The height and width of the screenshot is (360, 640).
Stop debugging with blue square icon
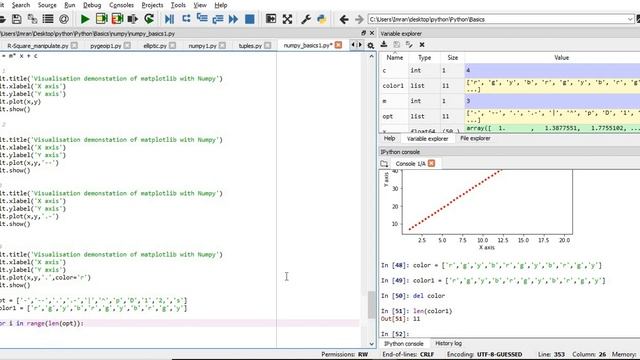249,19
